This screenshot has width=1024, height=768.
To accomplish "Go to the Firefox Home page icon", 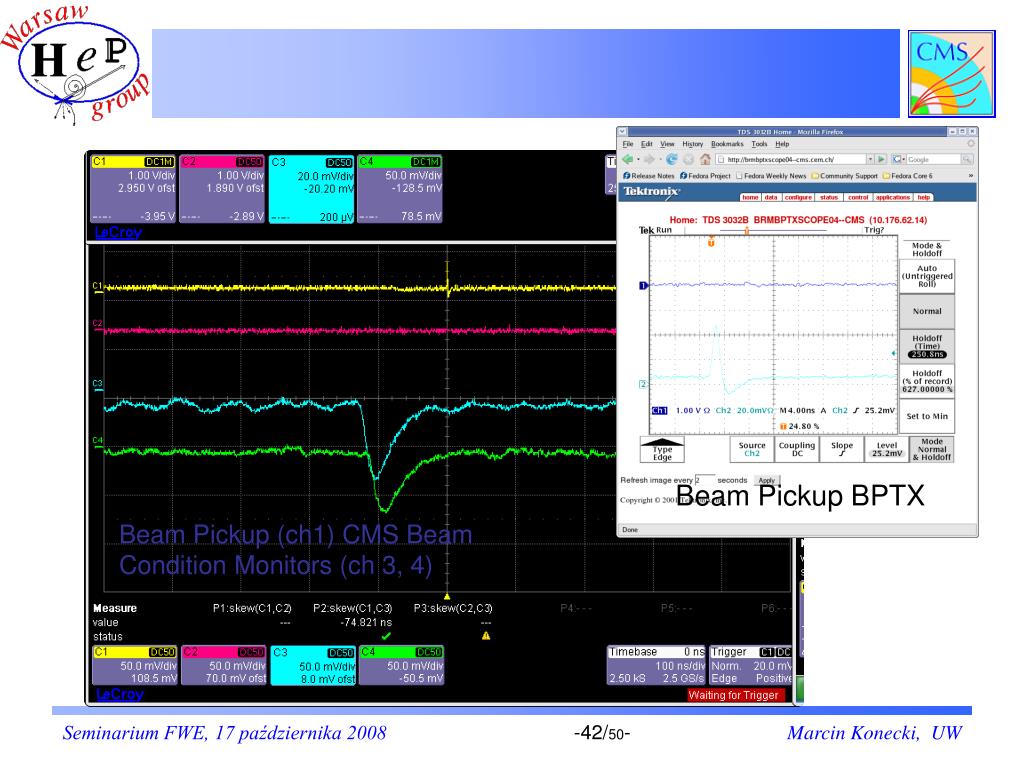I will click(x=705, y=159).
